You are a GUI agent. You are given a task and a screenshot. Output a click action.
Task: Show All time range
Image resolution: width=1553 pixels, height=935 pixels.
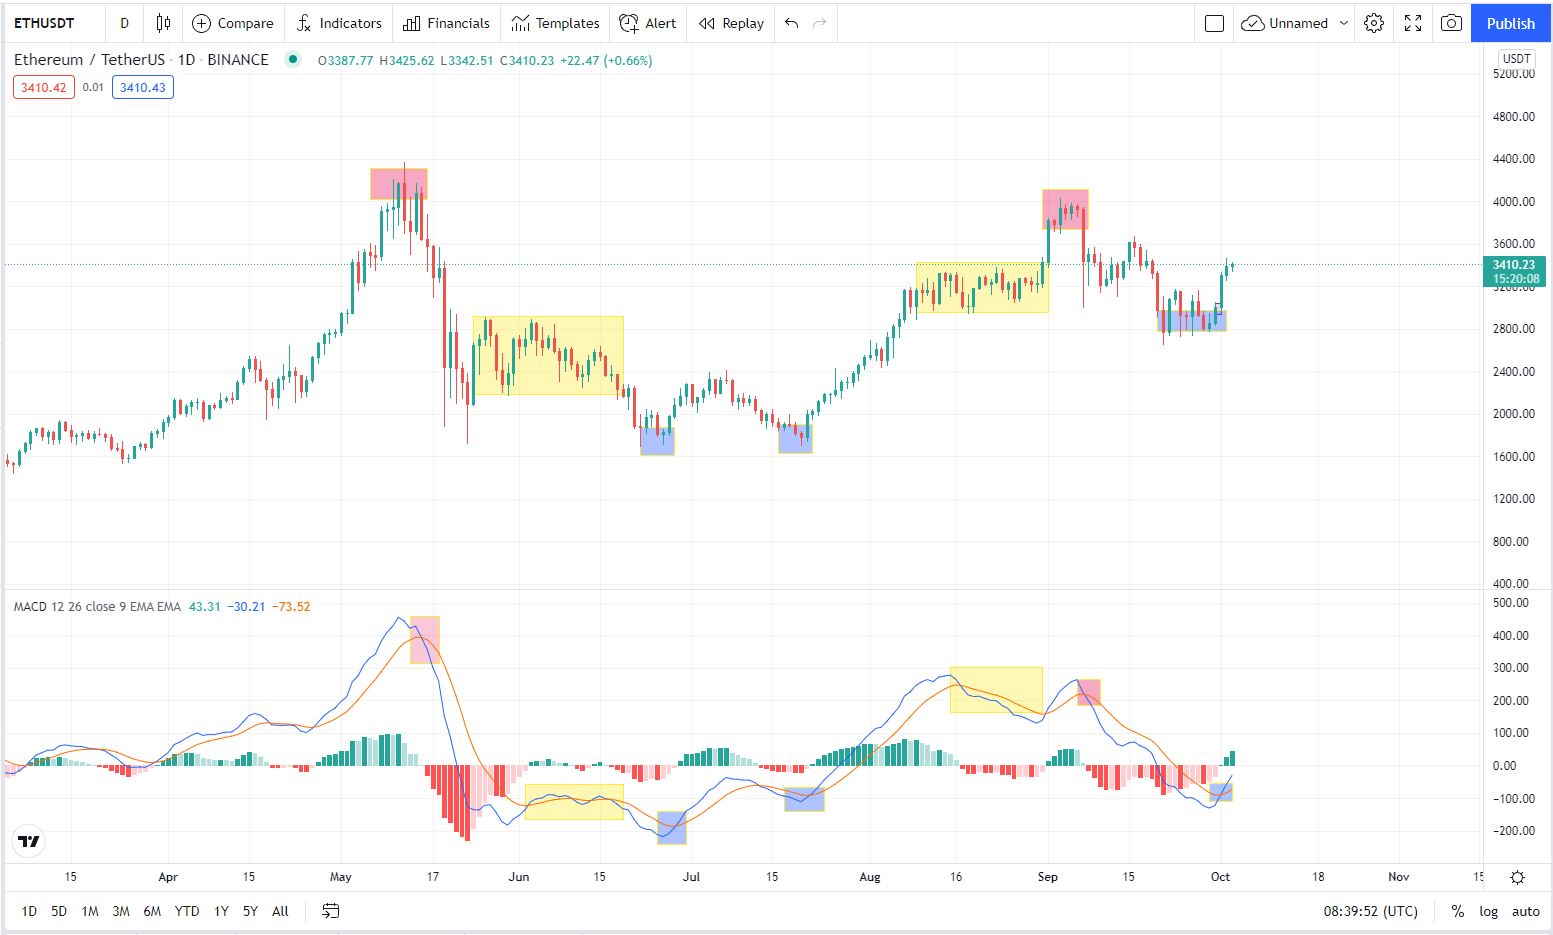(x=280, y=911)
